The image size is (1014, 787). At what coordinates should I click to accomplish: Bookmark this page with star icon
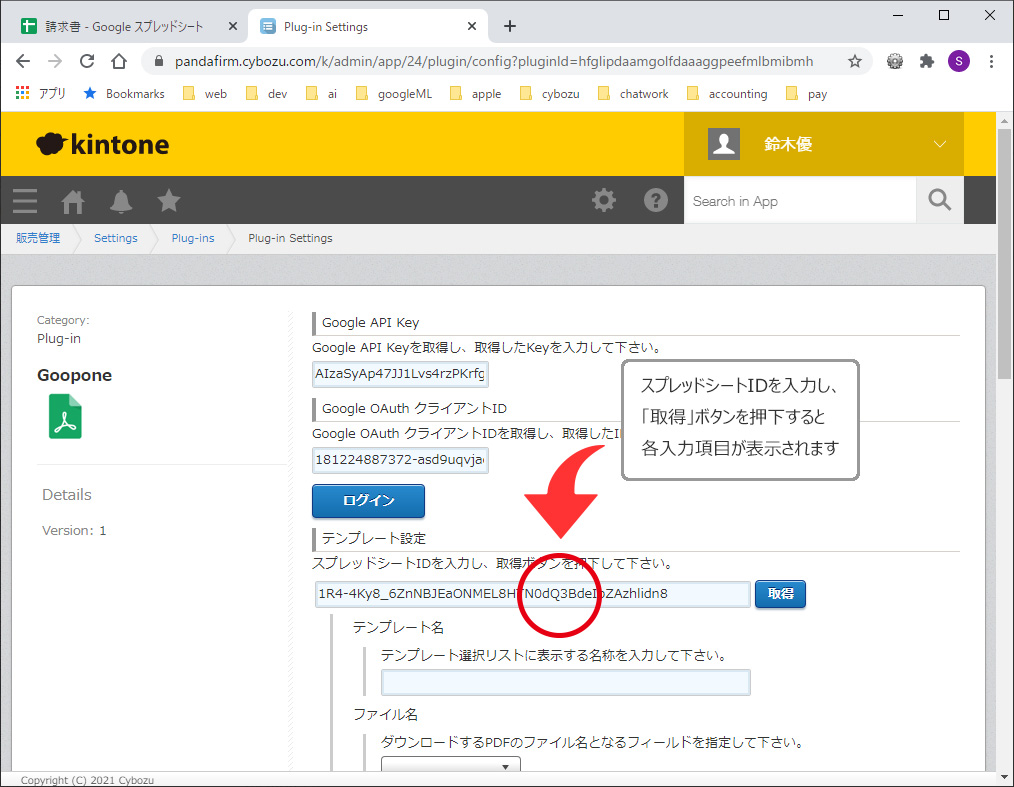click(855, 61)
